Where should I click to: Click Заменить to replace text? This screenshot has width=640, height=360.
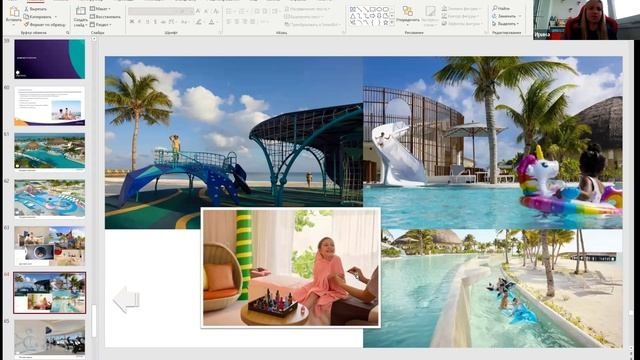(504, 16)
